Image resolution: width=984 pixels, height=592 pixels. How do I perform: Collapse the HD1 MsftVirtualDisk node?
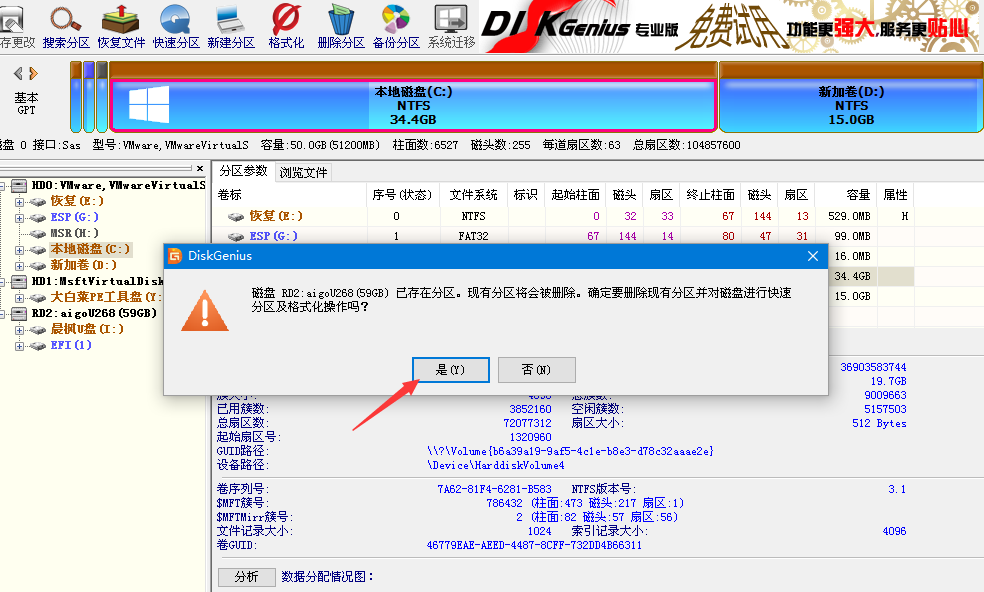[x=3, y=282]
